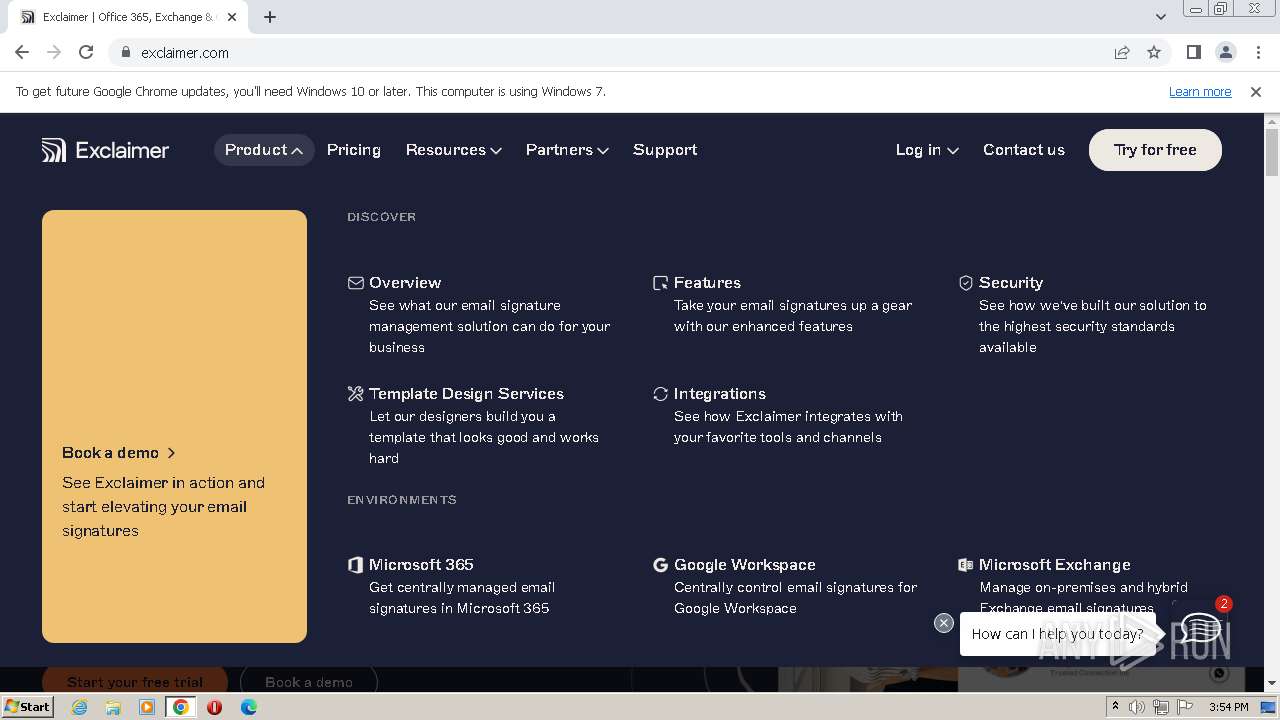Open a new browser tab
The width and height of the screenshot is (1280, 720).
(270, 17)
